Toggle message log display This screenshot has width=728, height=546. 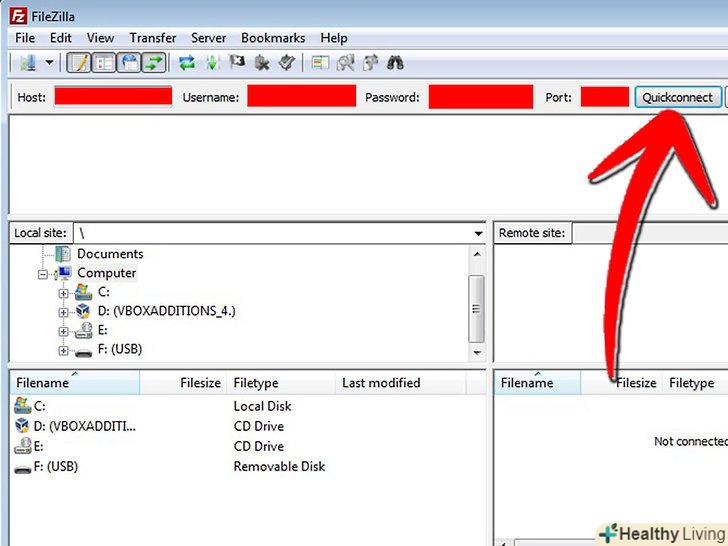79,63
